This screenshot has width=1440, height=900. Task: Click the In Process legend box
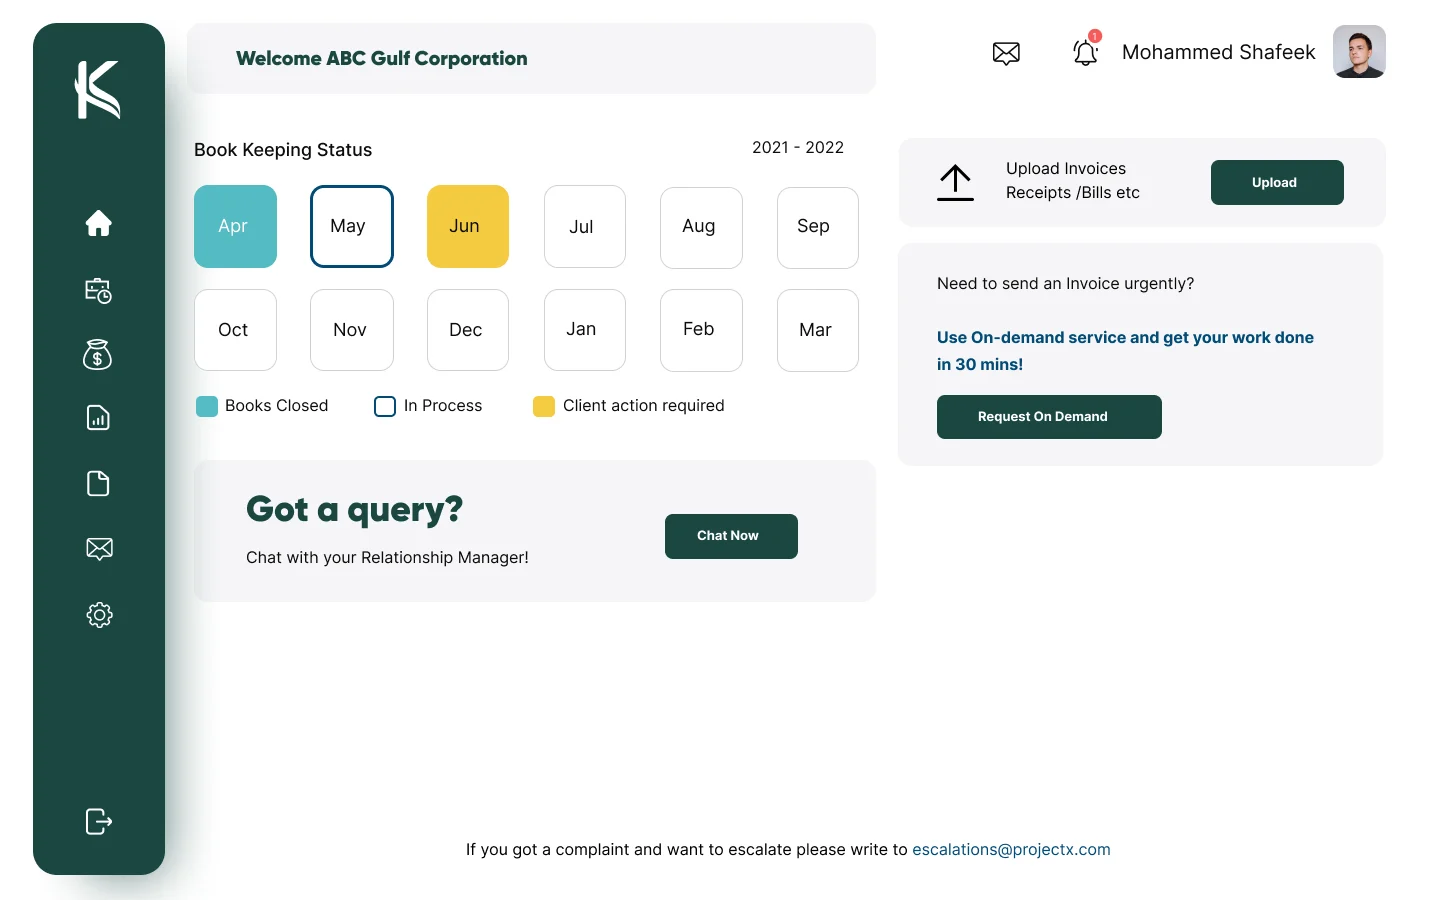pos(385,406)
